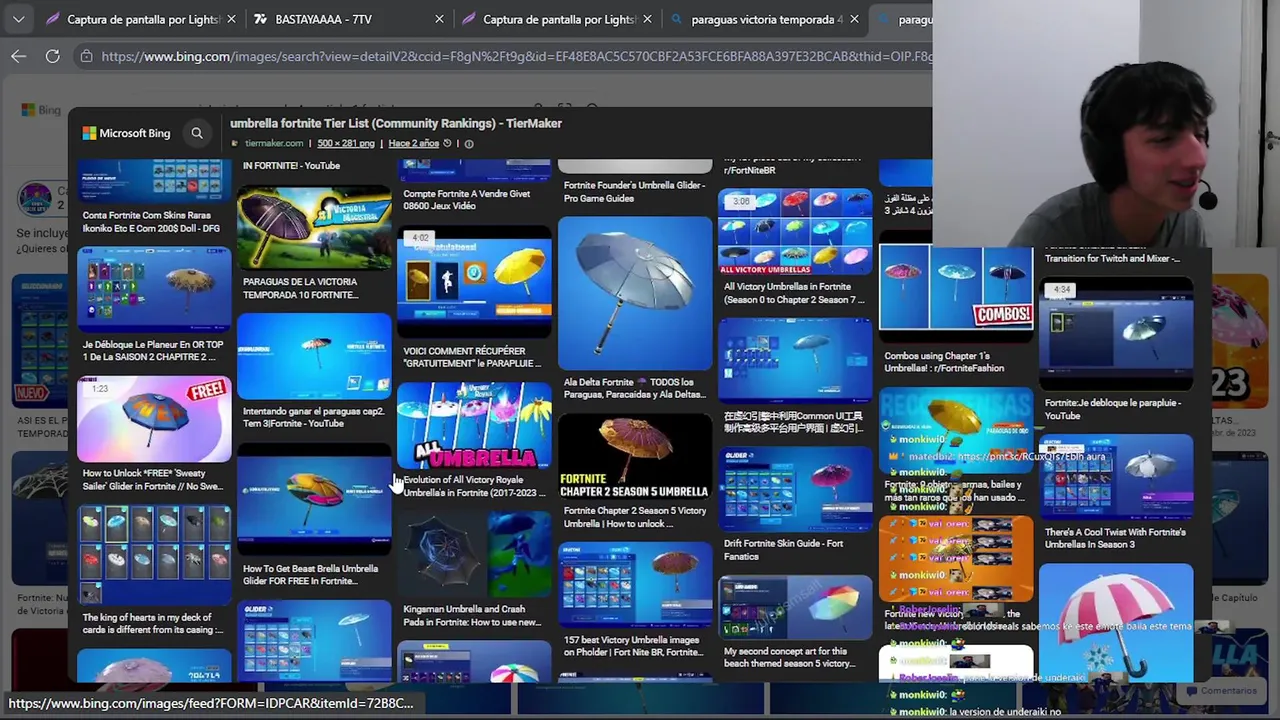Open There's A Cool Twist umbrellas thumbnail

(1116, 477)
